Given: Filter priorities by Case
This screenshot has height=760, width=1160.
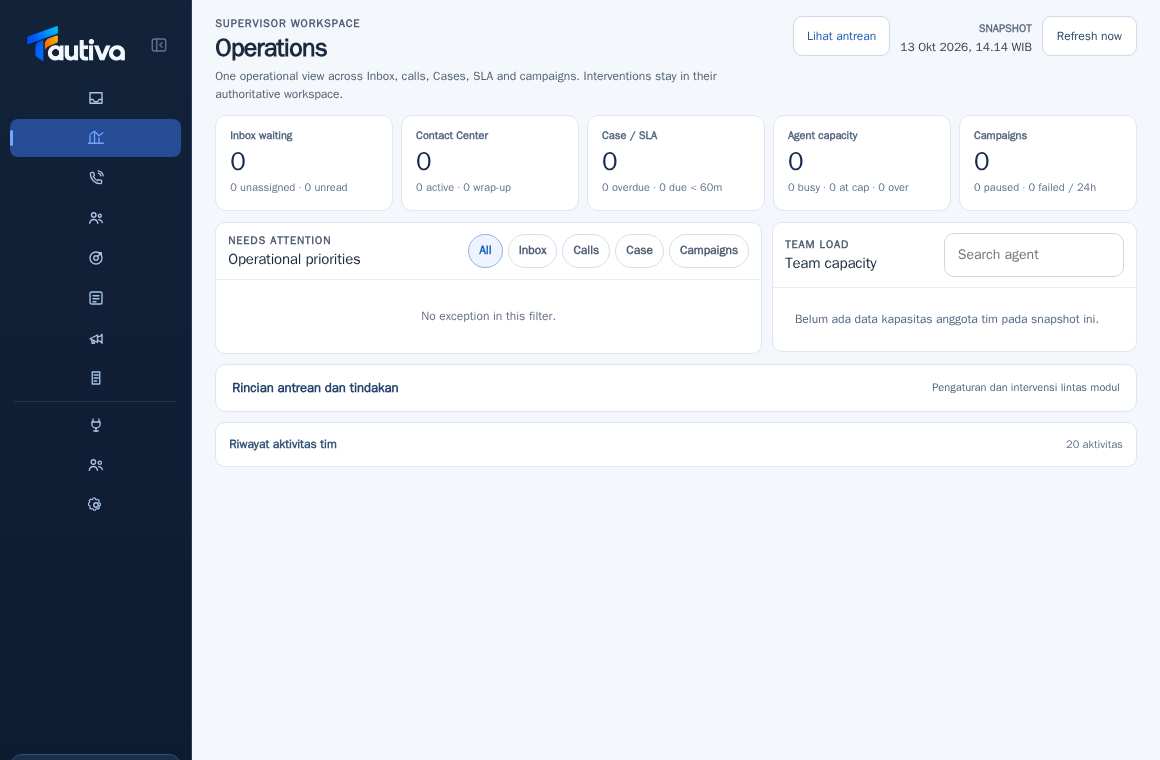Looking at the screenshot, I should click(639, 251).
